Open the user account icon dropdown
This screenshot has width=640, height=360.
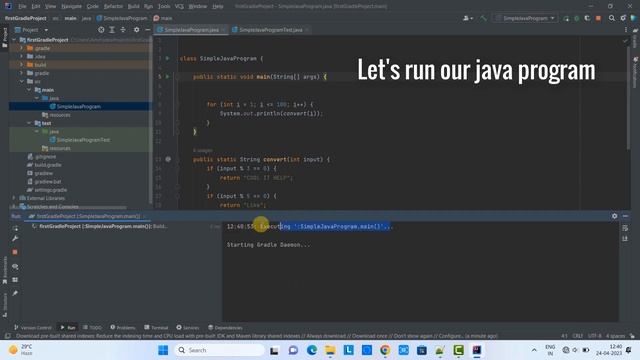(468, 18)
